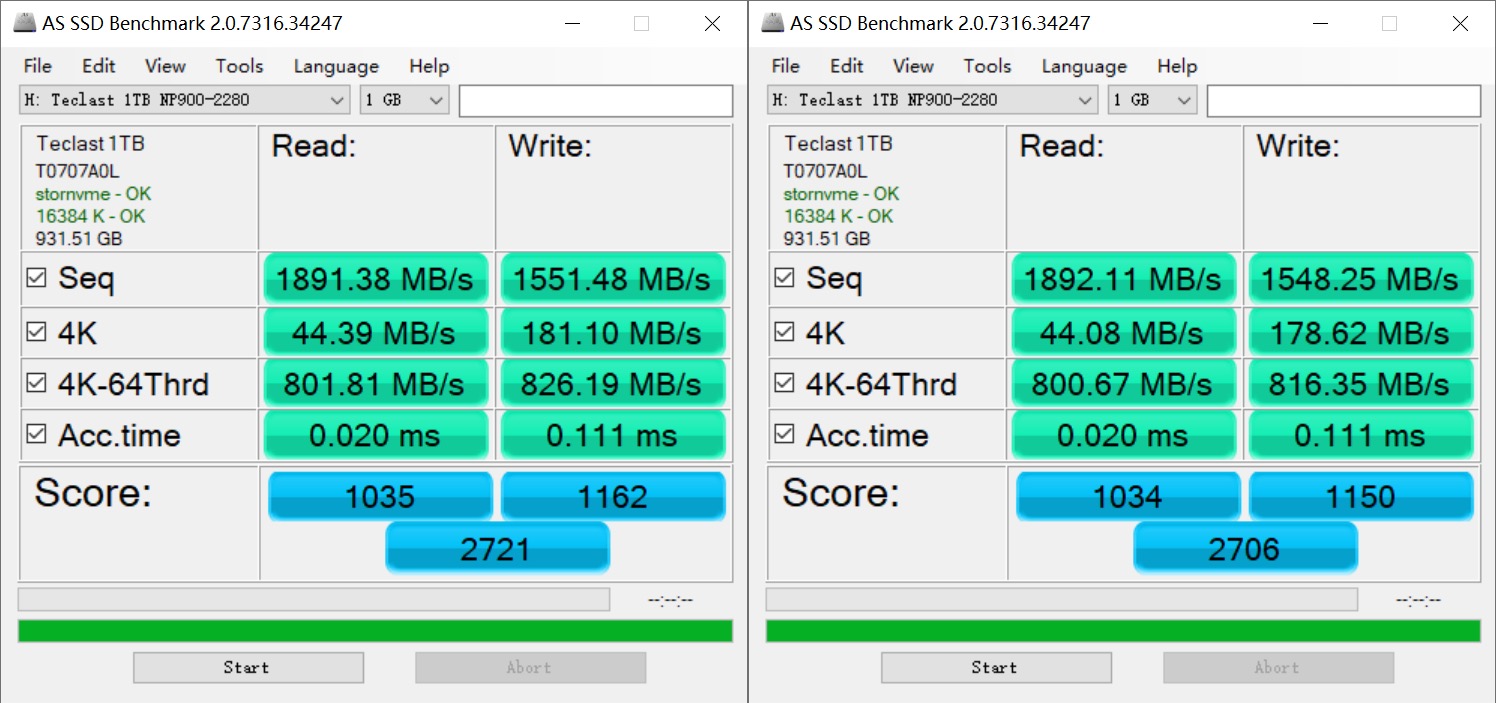Click 178.62 MB/s 4K write result
The width and height of the screenshot is (1496, 703).
(1361, 332)
